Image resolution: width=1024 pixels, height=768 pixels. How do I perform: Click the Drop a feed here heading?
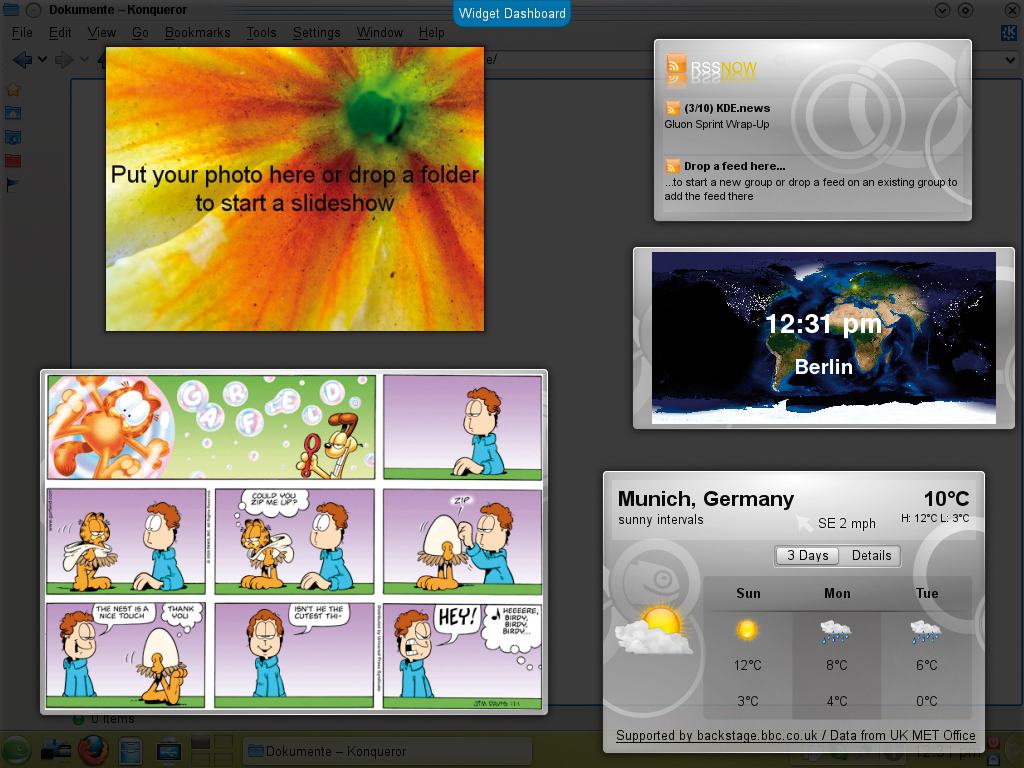[x=735, y=166]
